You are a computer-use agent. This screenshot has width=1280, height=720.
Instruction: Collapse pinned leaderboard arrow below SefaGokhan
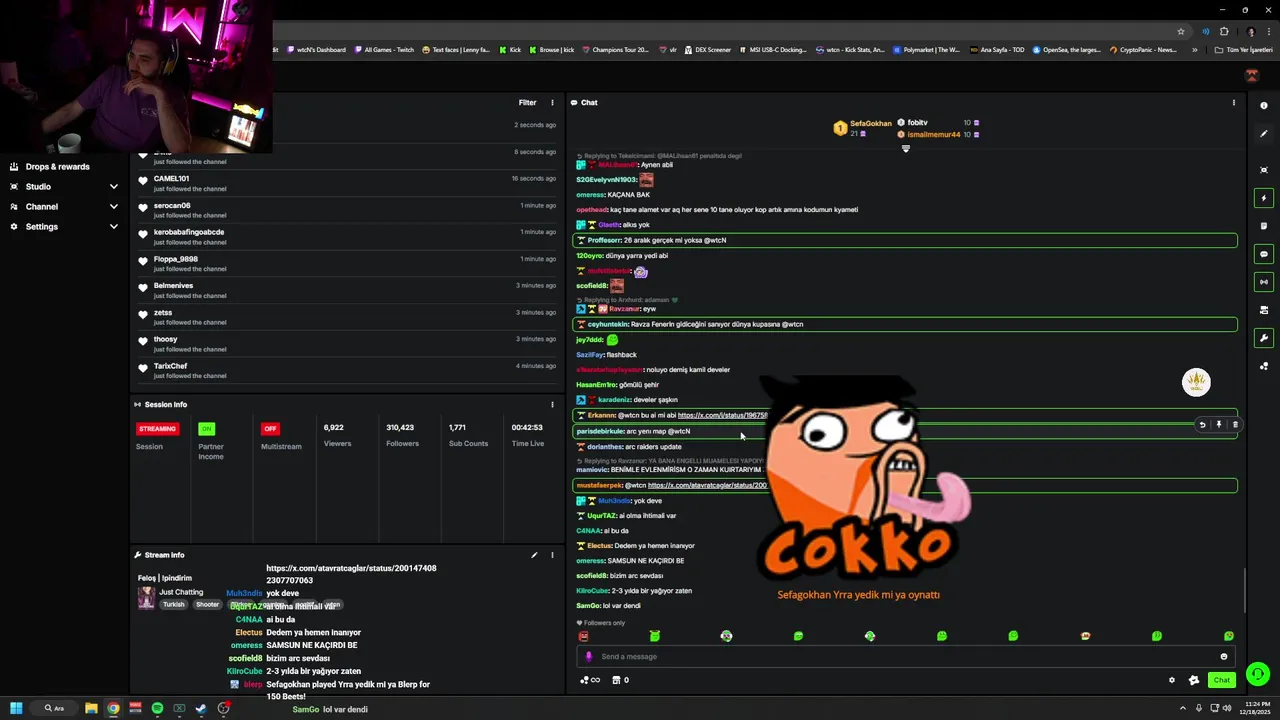tap(906, 149)
